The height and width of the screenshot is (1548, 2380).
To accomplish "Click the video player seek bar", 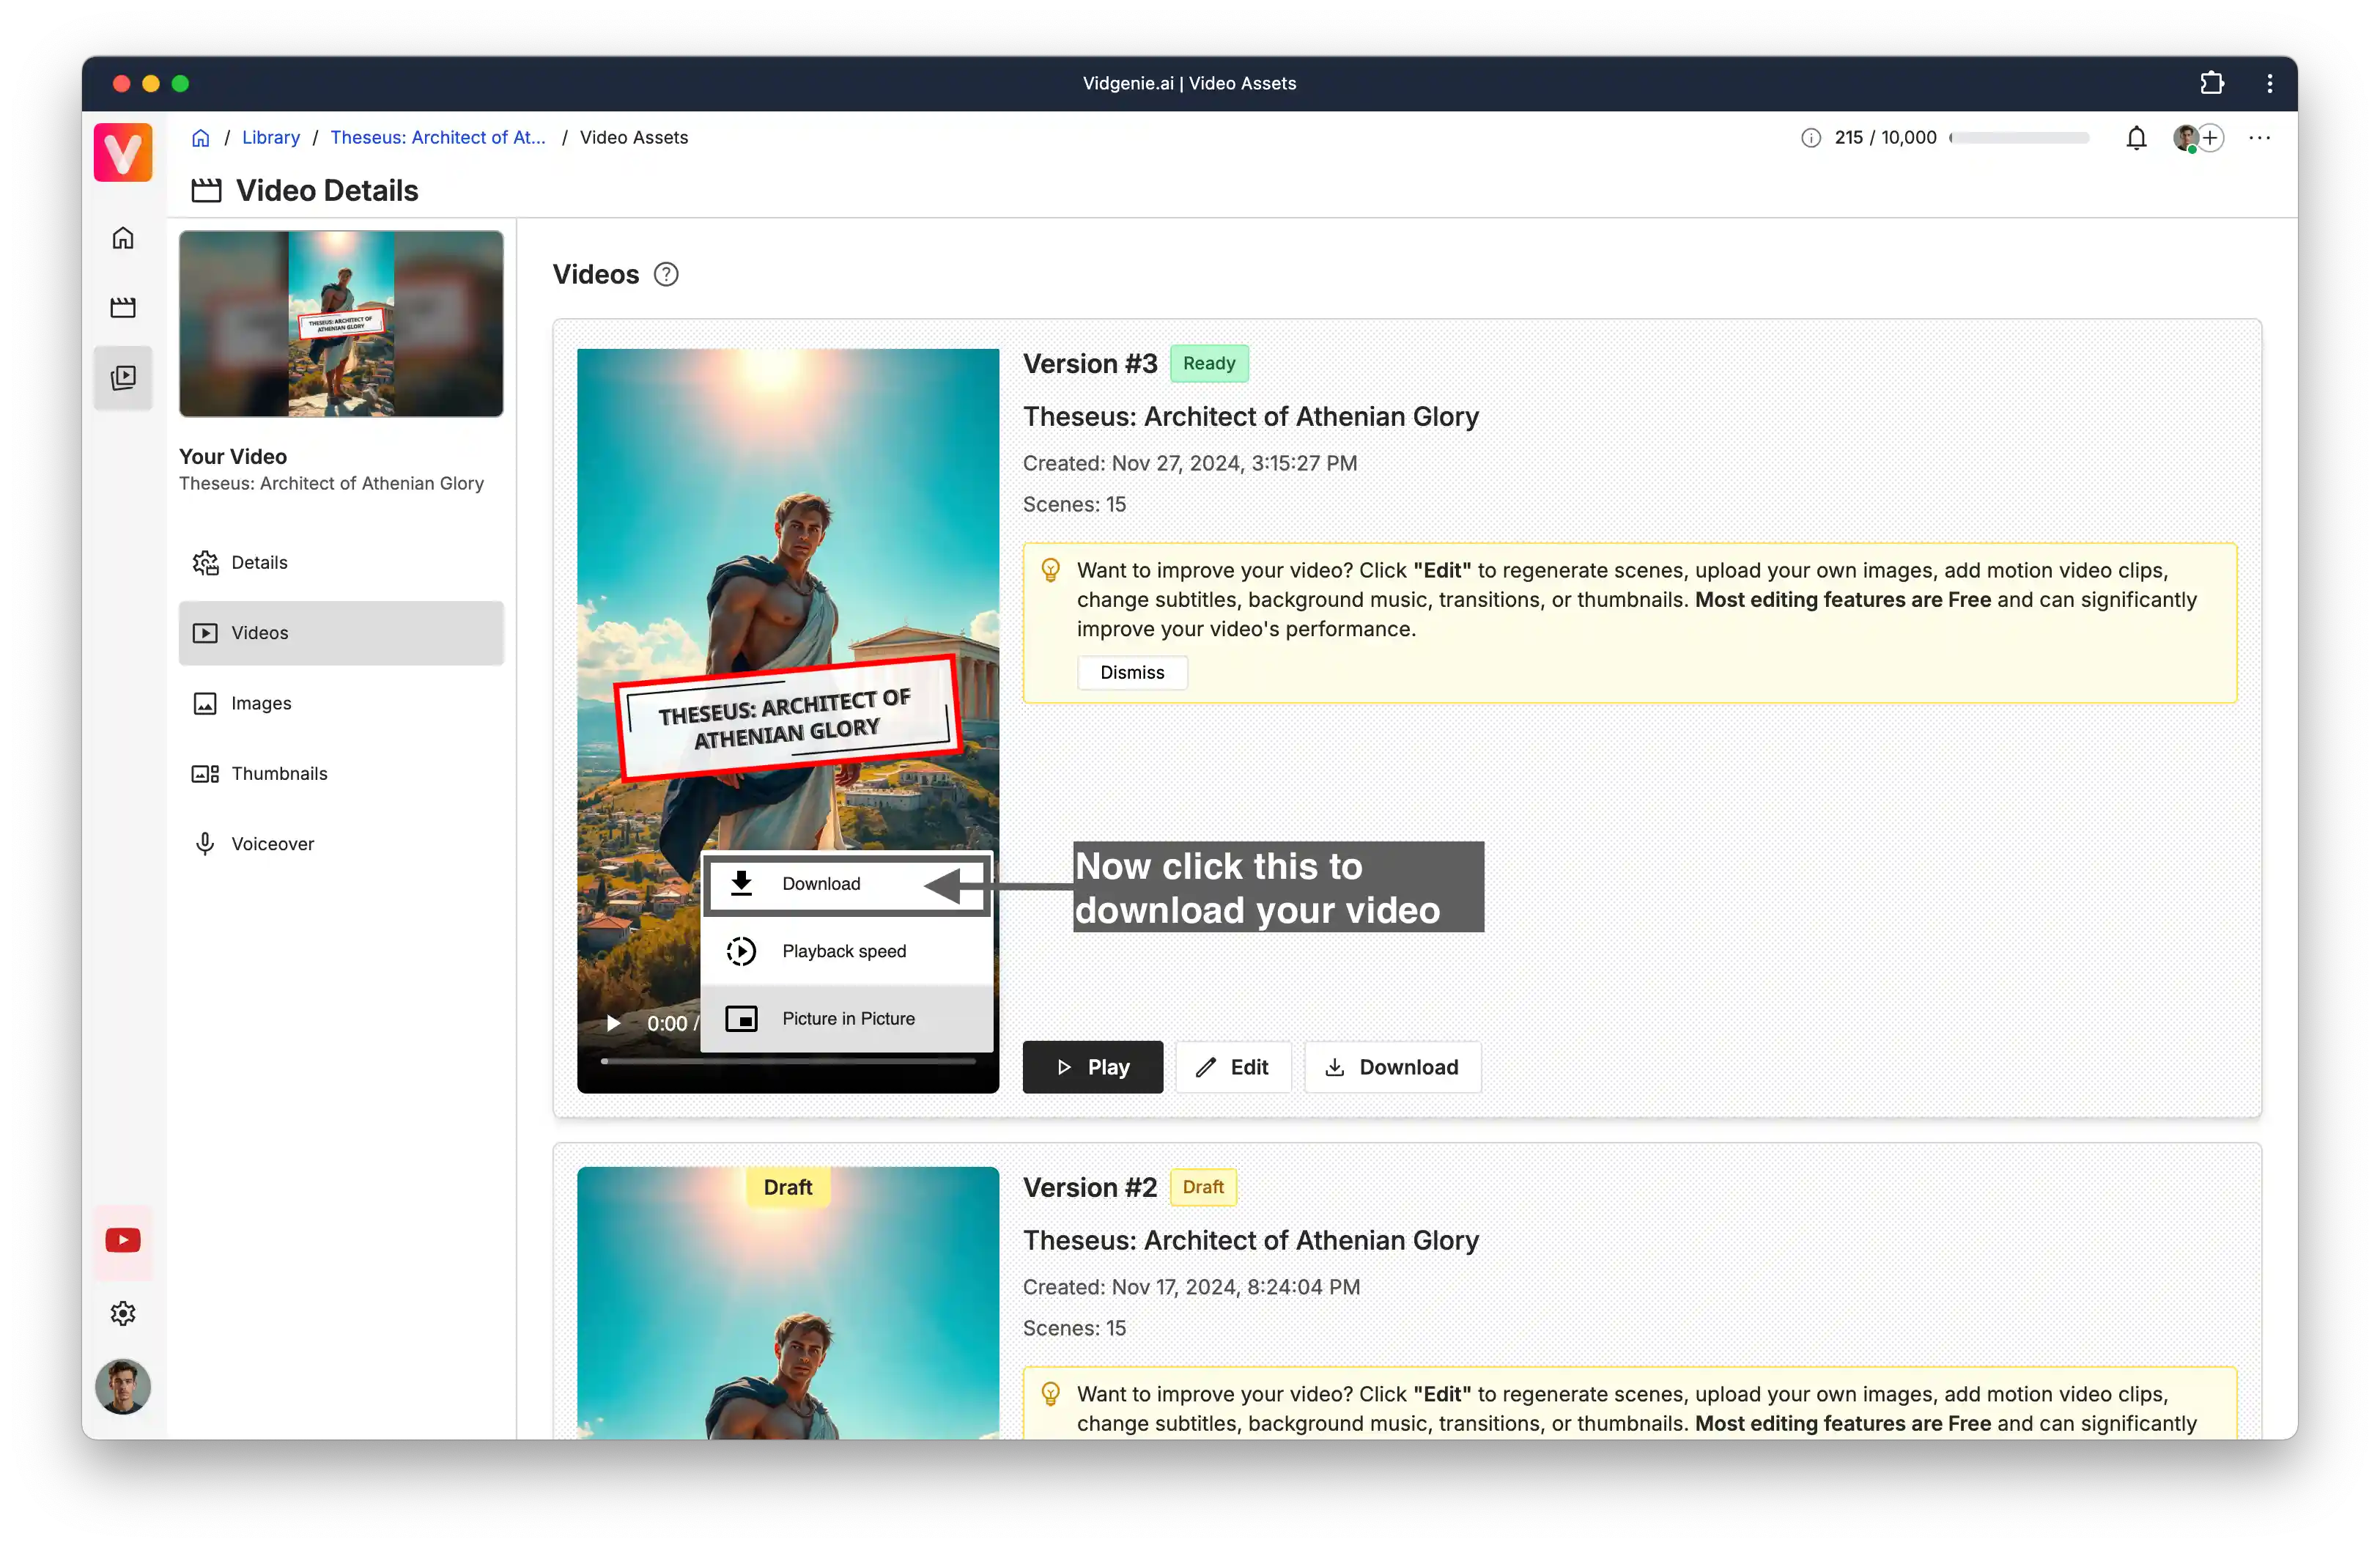I will tap(787, 1060).
